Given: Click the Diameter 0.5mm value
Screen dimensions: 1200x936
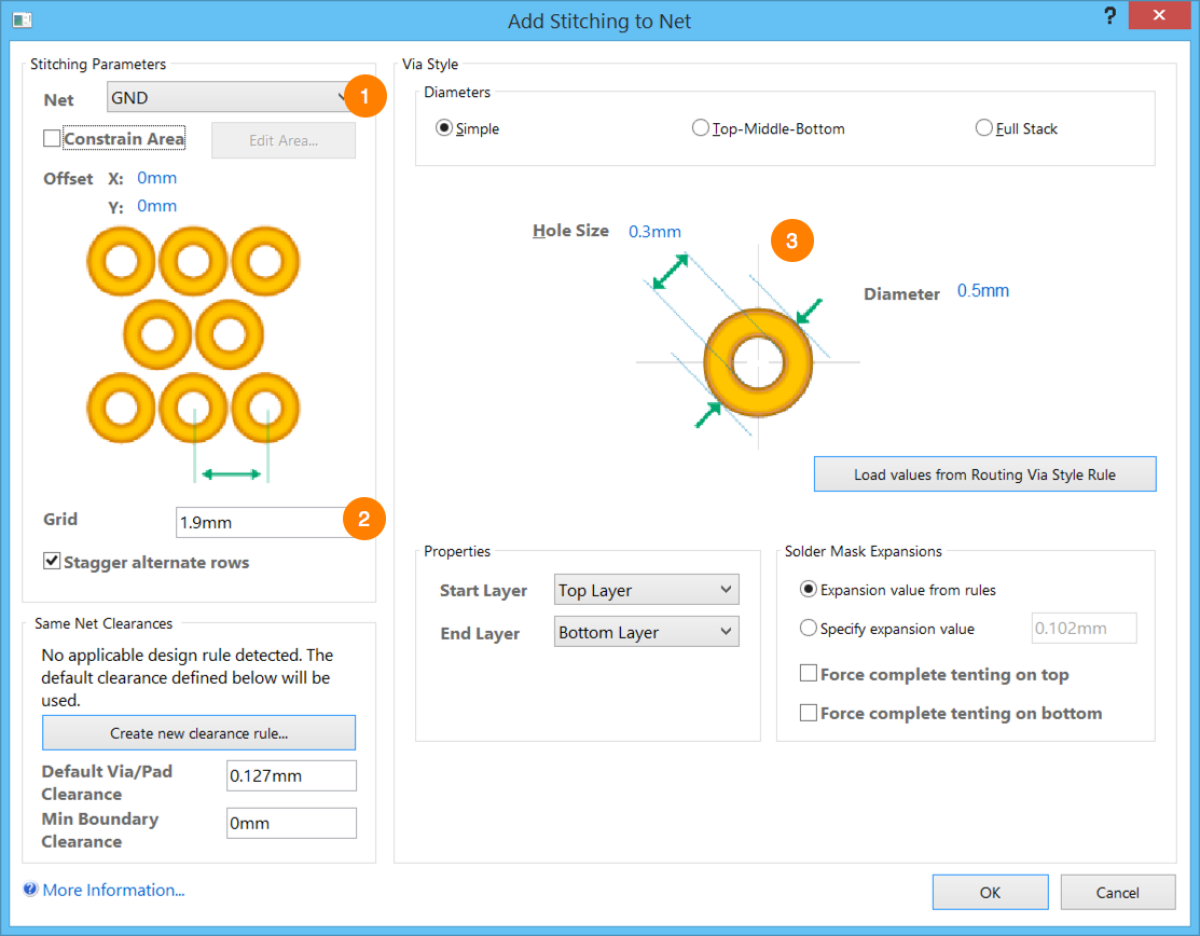Looking at the screenshot, I should click(982, 290).
